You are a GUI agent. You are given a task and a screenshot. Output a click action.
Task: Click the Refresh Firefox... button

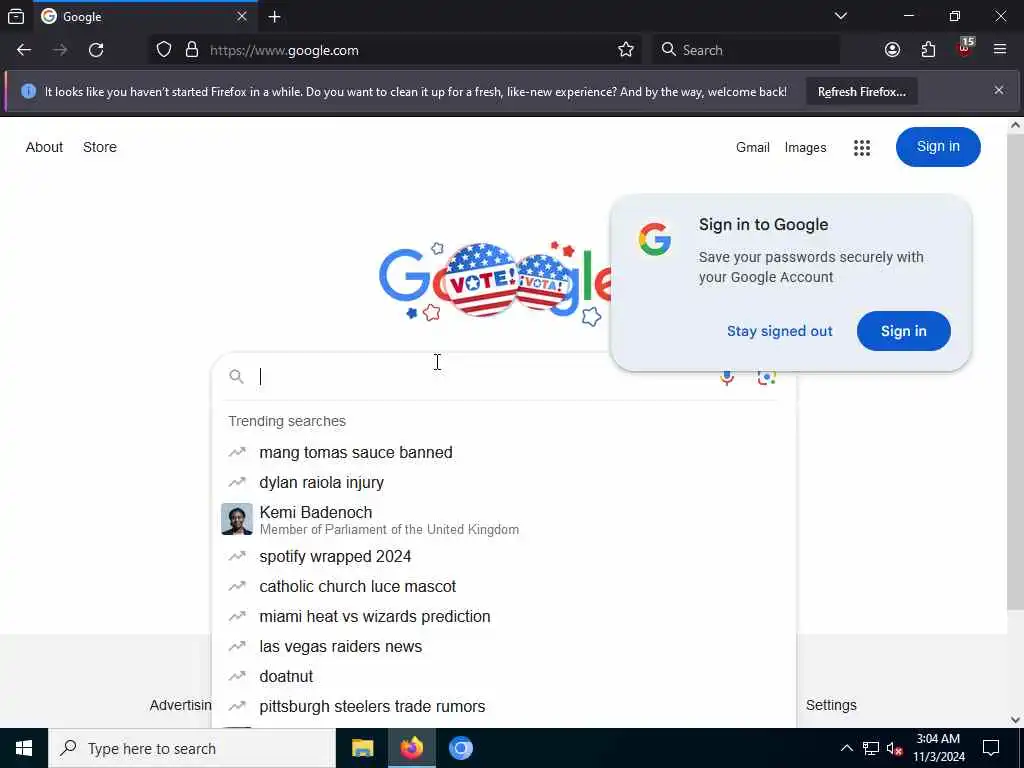click(861, 91)
